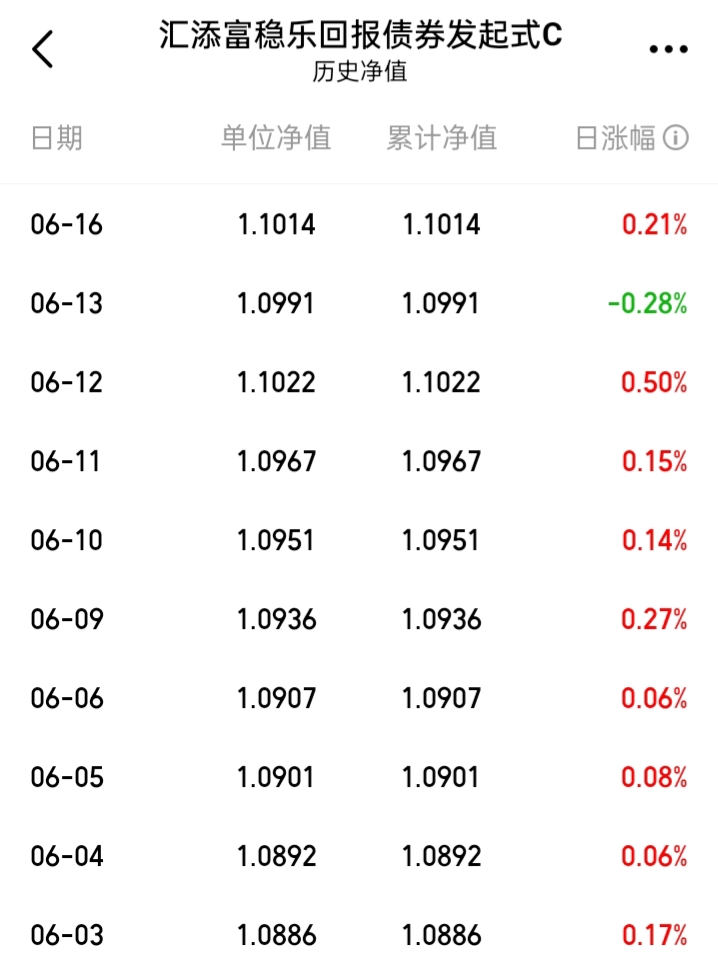Open the three-dot more options menu
Screen dimensions: 718x973
pyautogui.click(x=668, y=49)
